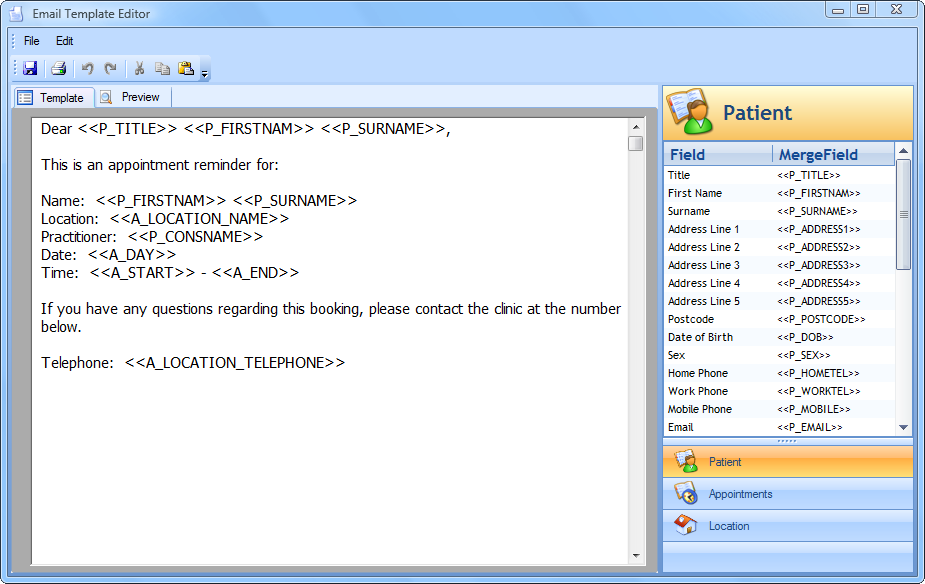Select the Email field row
Screen dimensions: 925x584
coord(779,427)
